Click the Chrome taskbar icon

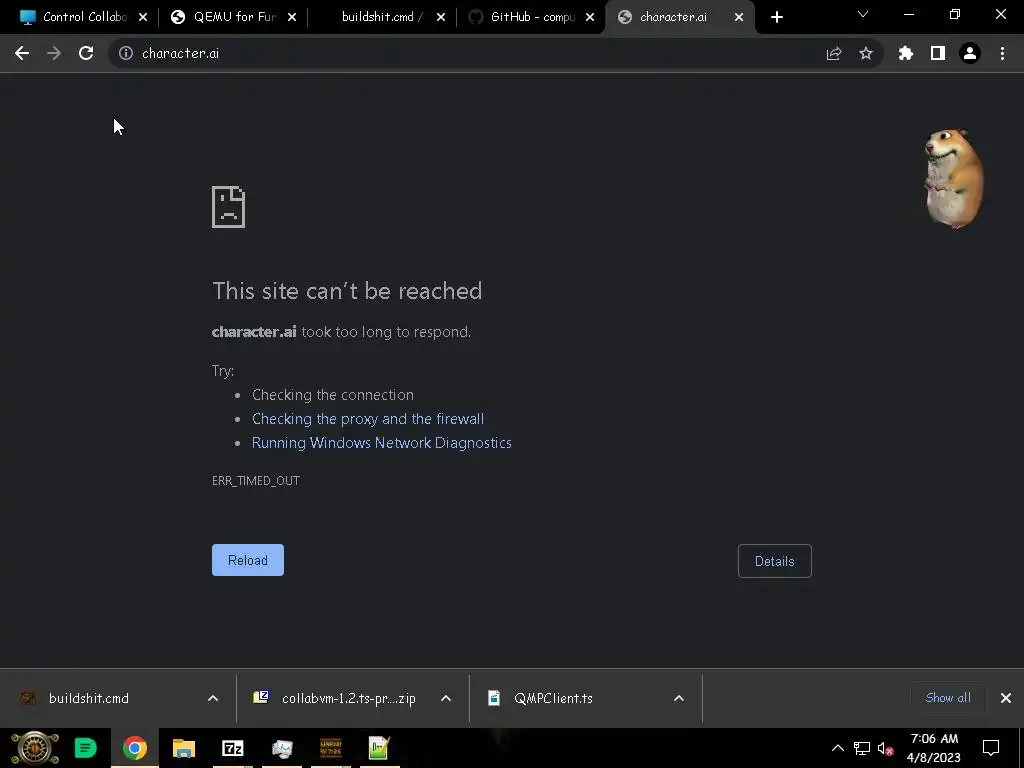(x=135, y=748)
